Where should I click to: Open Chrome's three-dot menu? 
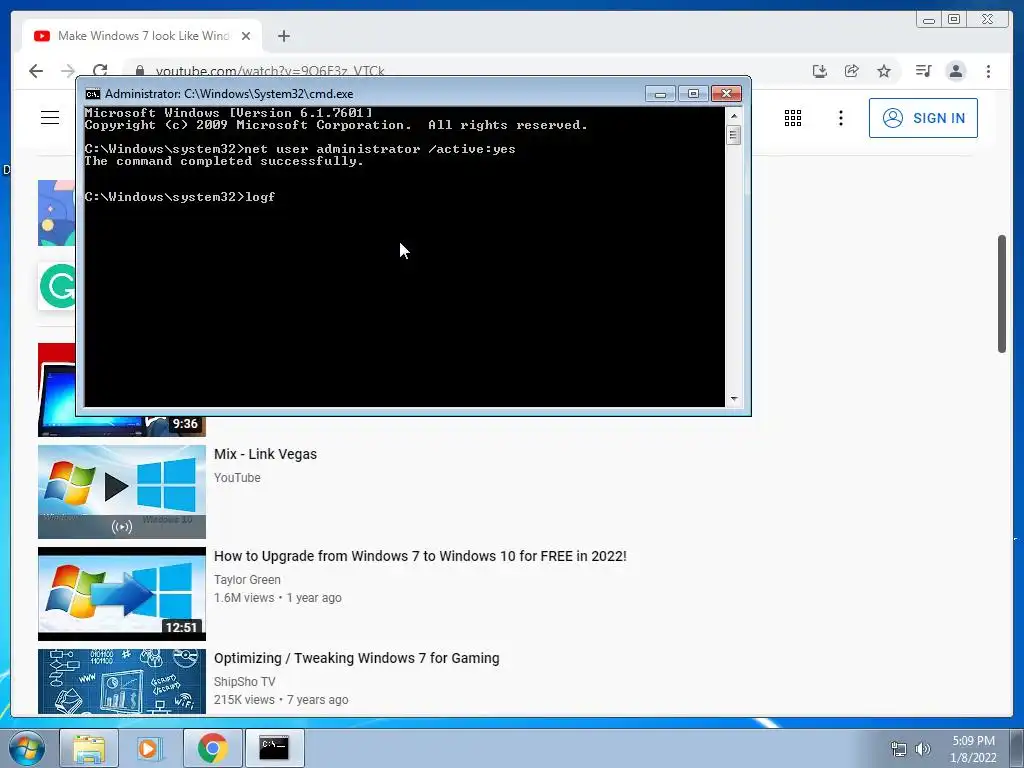[988, 71]
